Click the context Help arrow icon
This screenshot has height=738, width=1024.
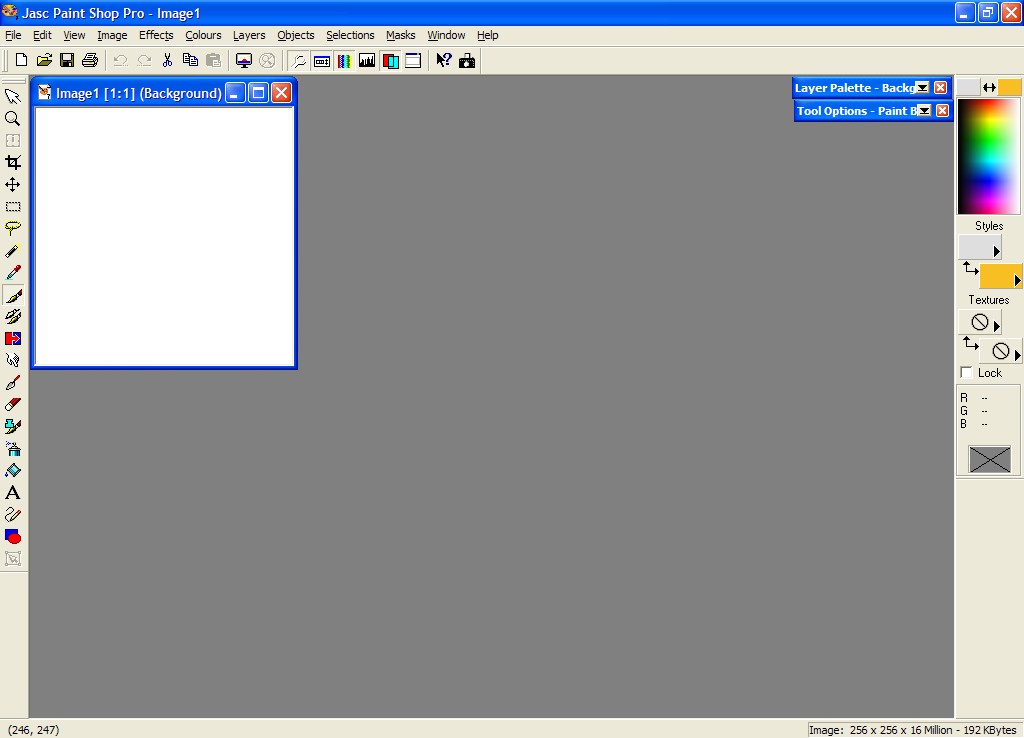[443, 61]
